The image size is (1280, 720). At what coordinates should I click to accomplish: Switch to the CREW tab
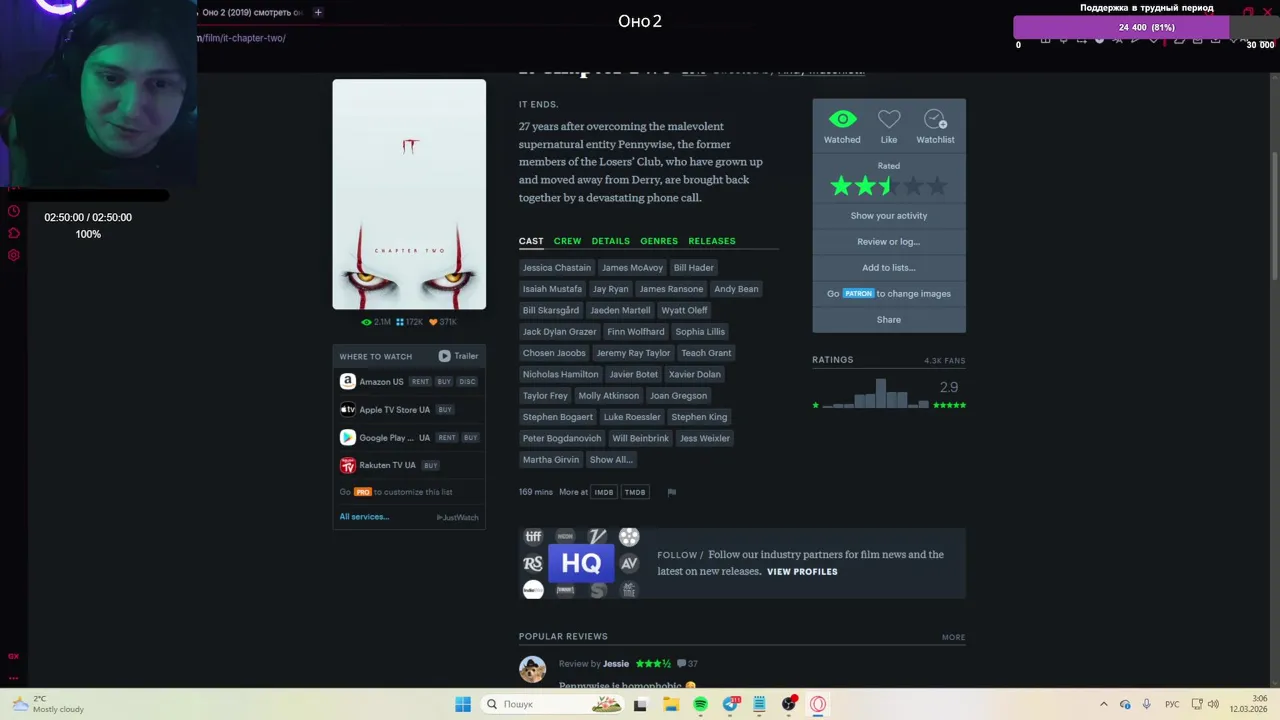click(x=567, y=241)
